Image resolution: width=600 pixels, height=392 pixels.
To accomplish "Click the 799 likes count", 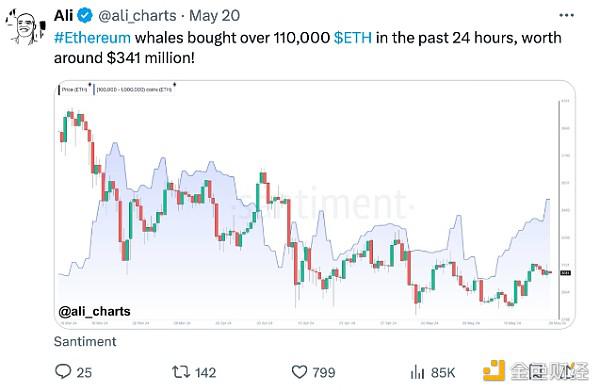I will pyautogui.click(x=324, y=372).
